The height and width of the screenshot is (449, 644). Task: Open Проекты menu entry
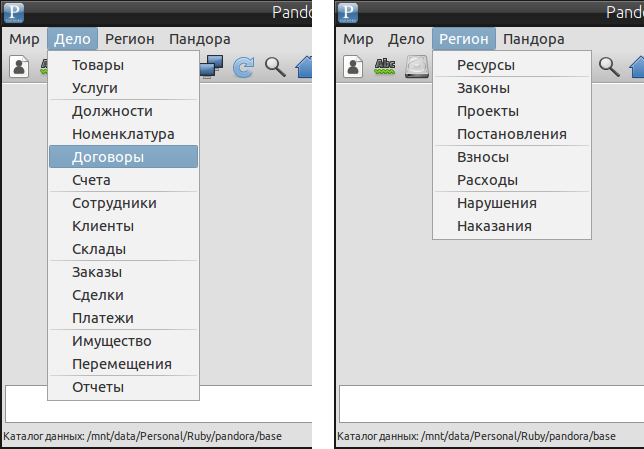click(512, 111)
